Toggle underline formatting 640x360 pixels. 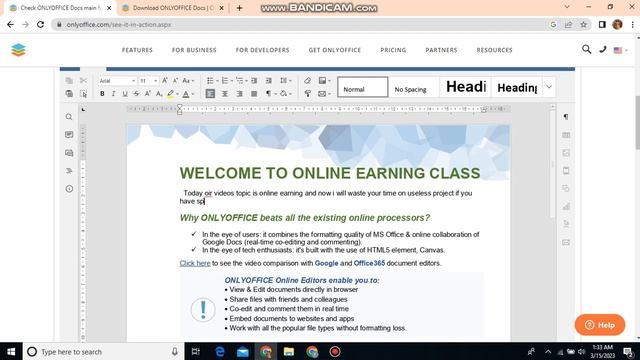click(125, 94)
